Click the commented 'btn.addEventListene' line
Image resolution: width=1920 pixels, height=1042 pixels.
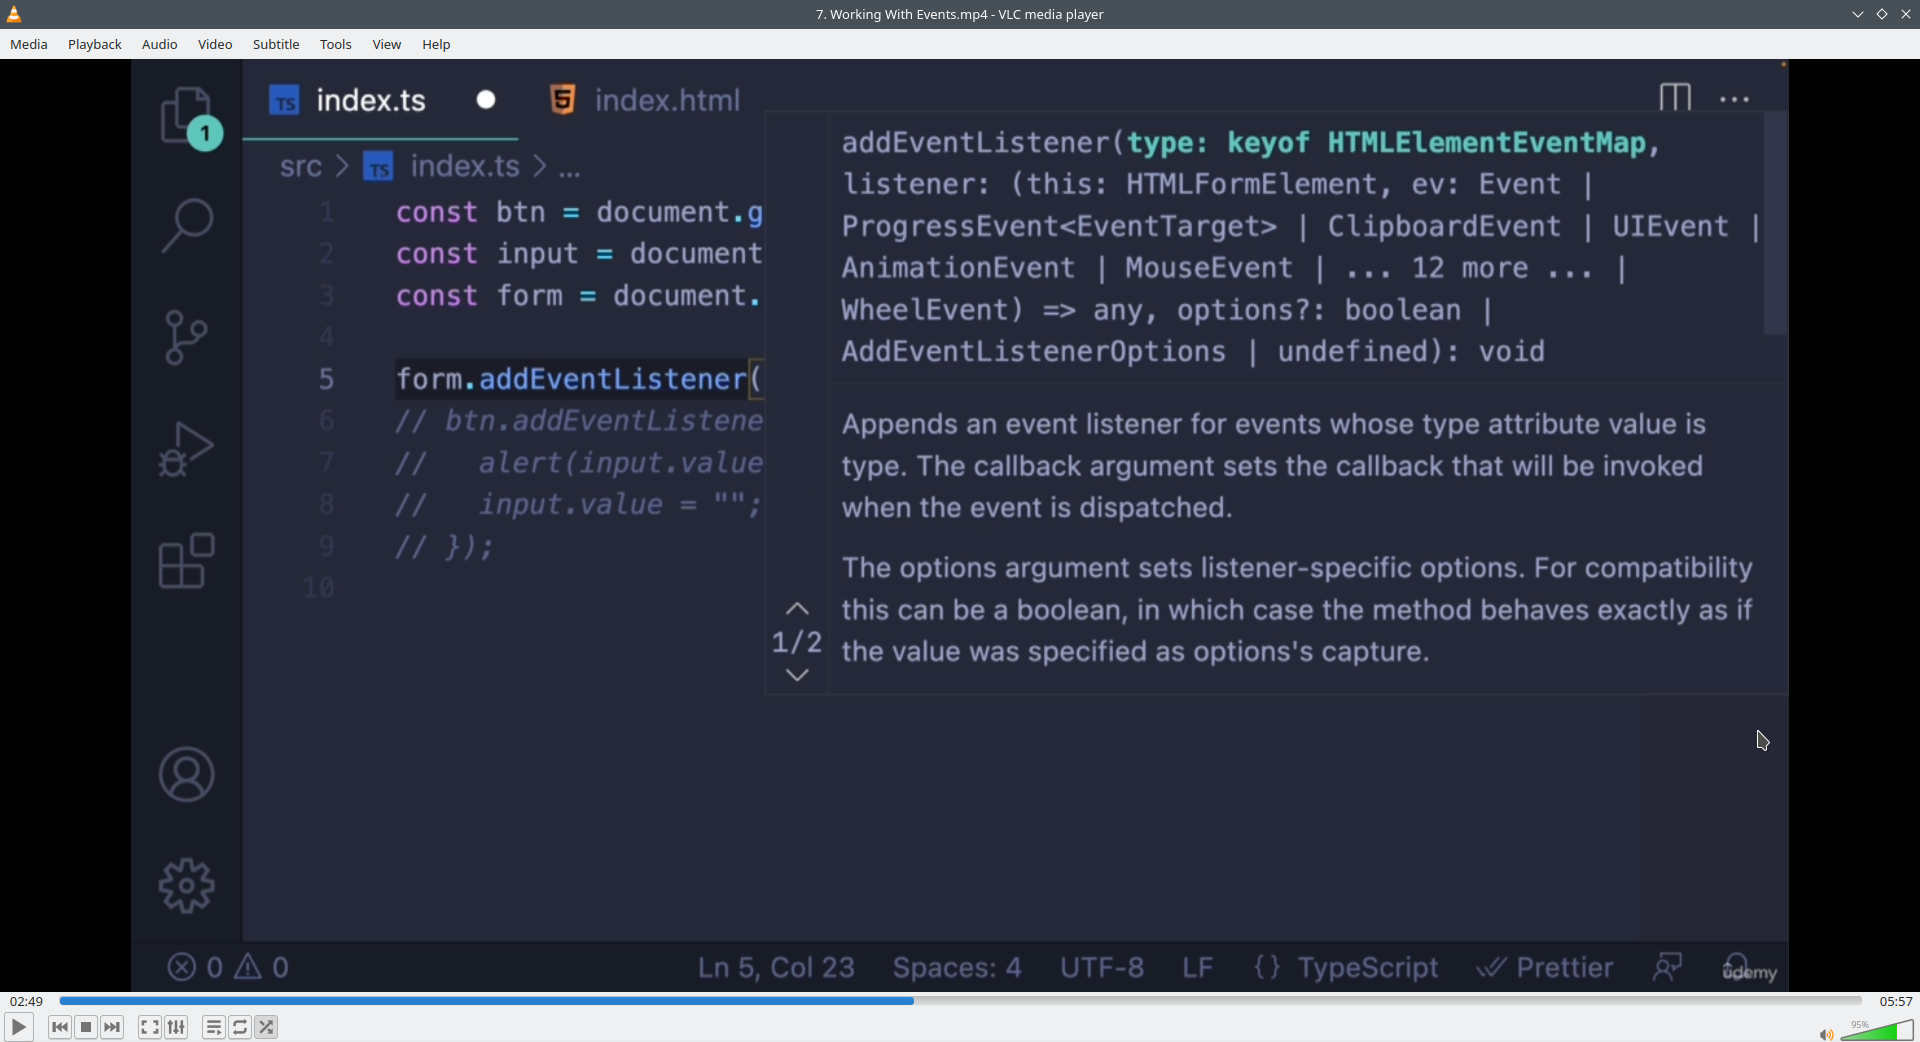[x=579, y=421]
